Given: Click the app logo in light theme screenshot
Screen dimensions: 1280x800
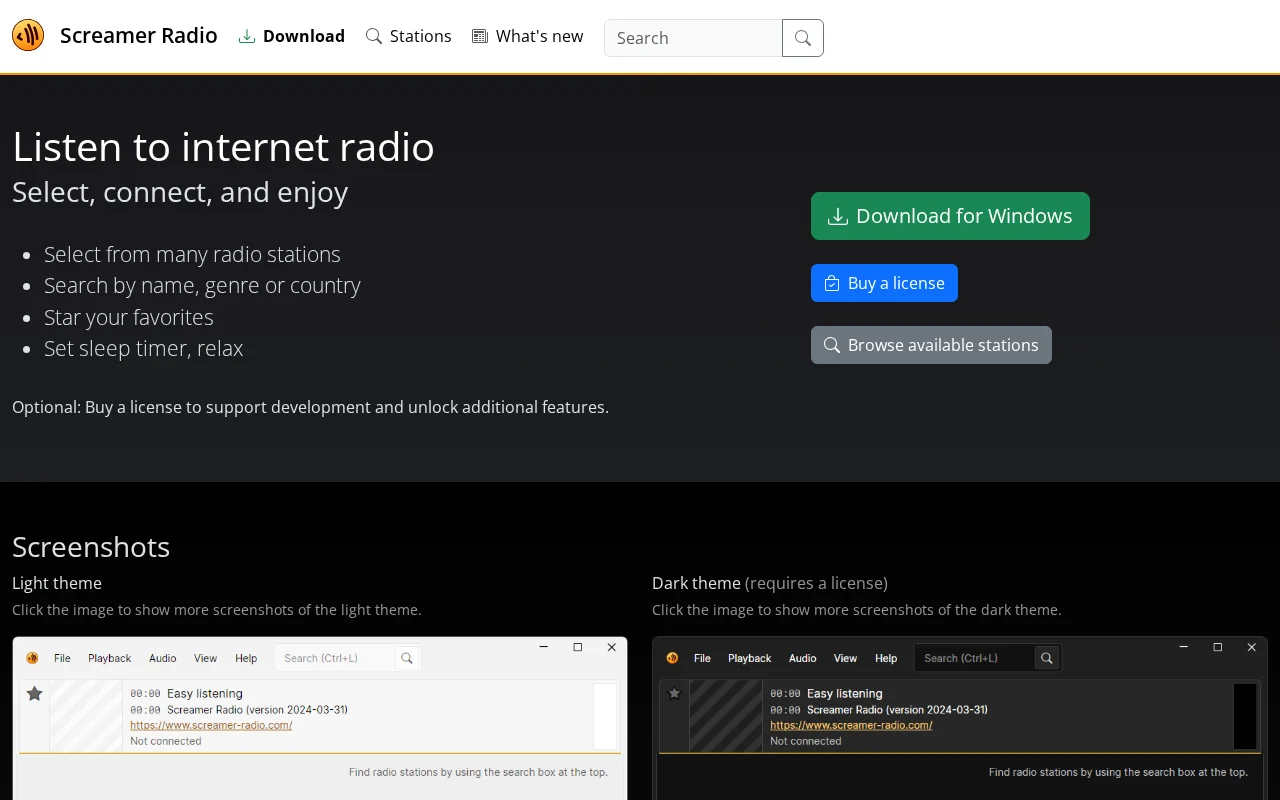Looking at the screenshot, I should pos(32,658).
